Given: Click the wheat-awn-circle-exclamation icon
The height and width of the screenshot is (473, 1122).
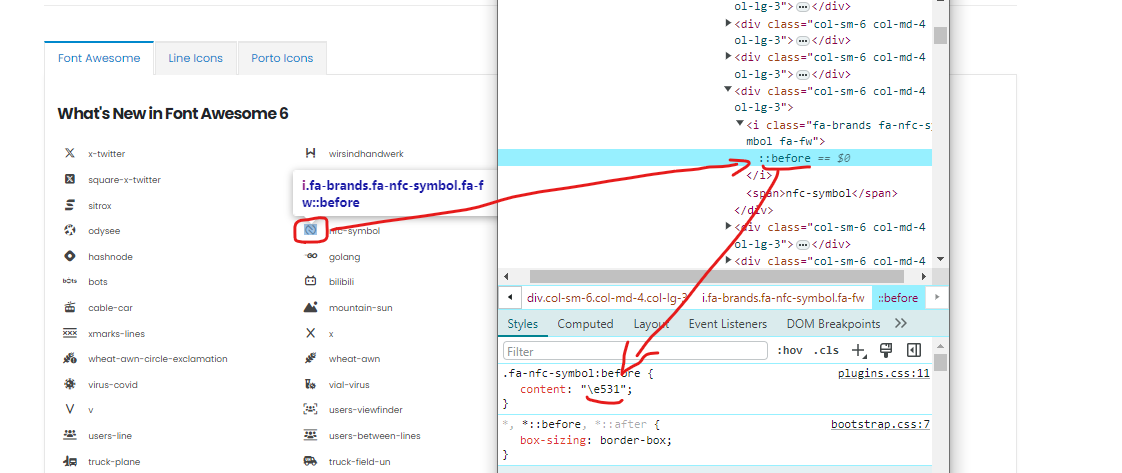Looking at the screenshot, I should click(69, 359).
